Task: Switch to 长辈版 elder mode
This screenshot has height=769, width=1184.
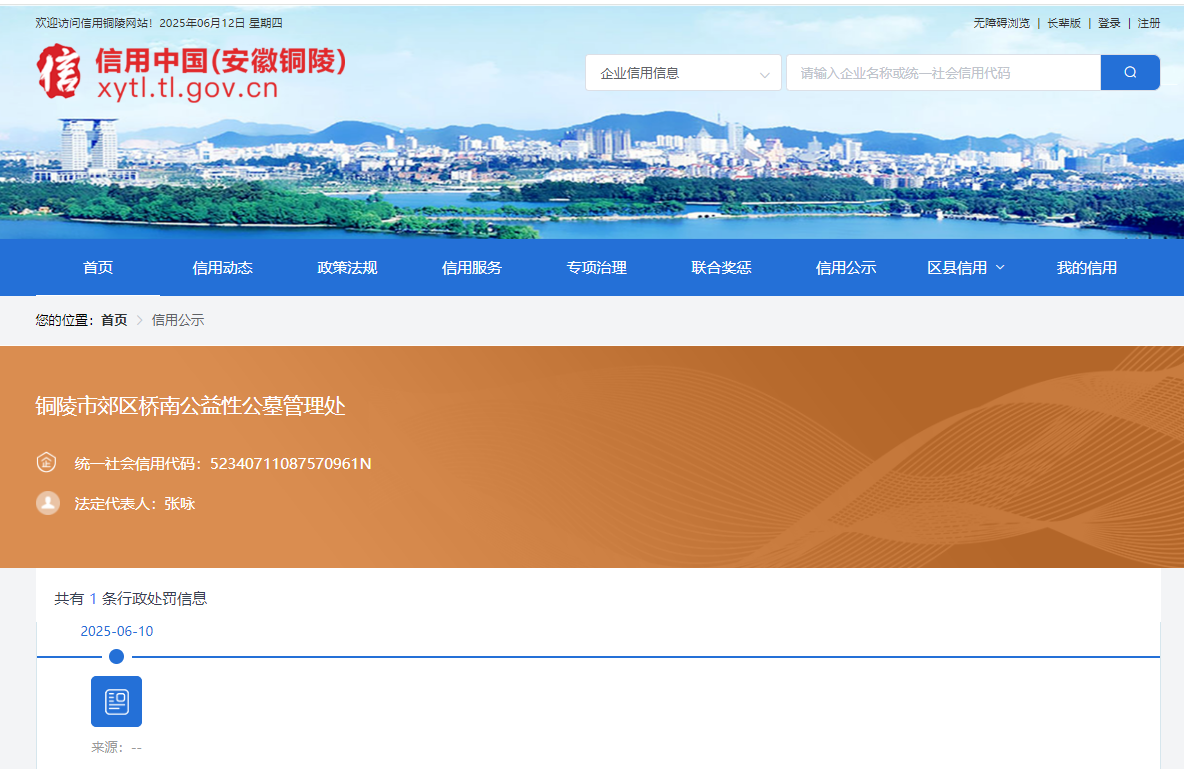Action: (1064, 23)
